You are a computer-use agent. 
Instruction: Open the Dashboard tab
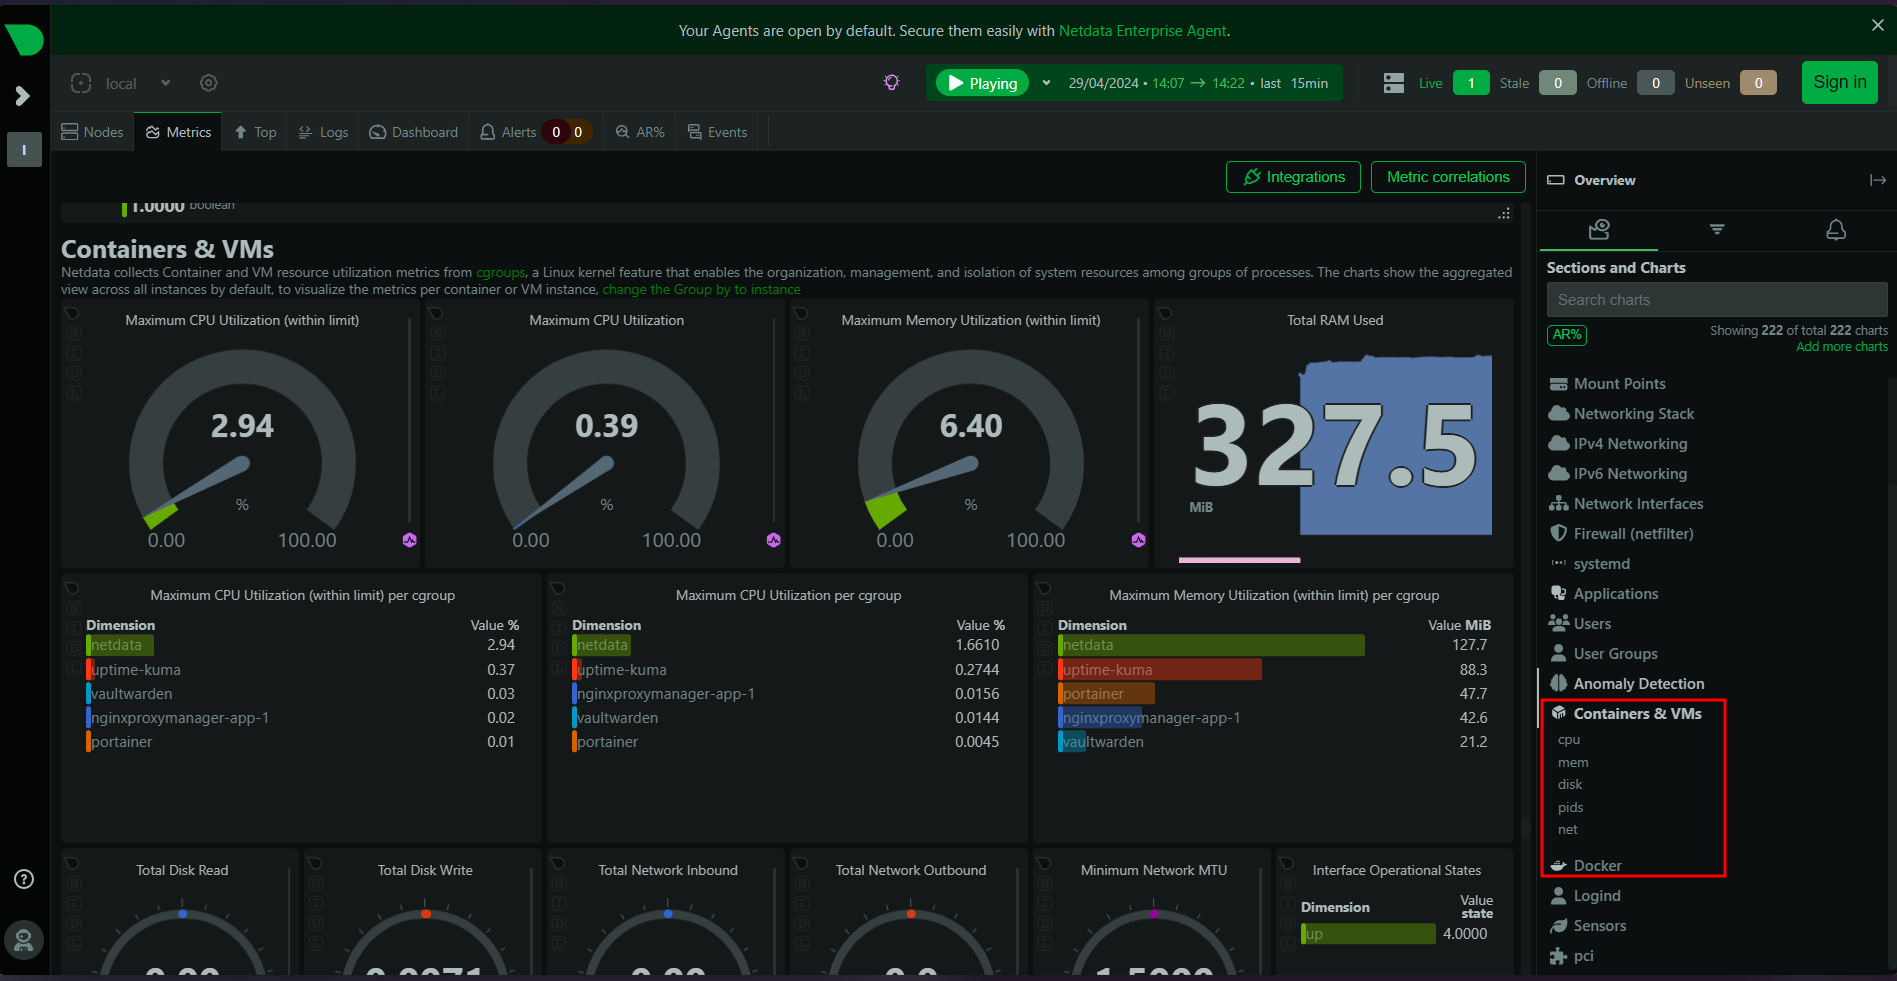coord(413,131)
